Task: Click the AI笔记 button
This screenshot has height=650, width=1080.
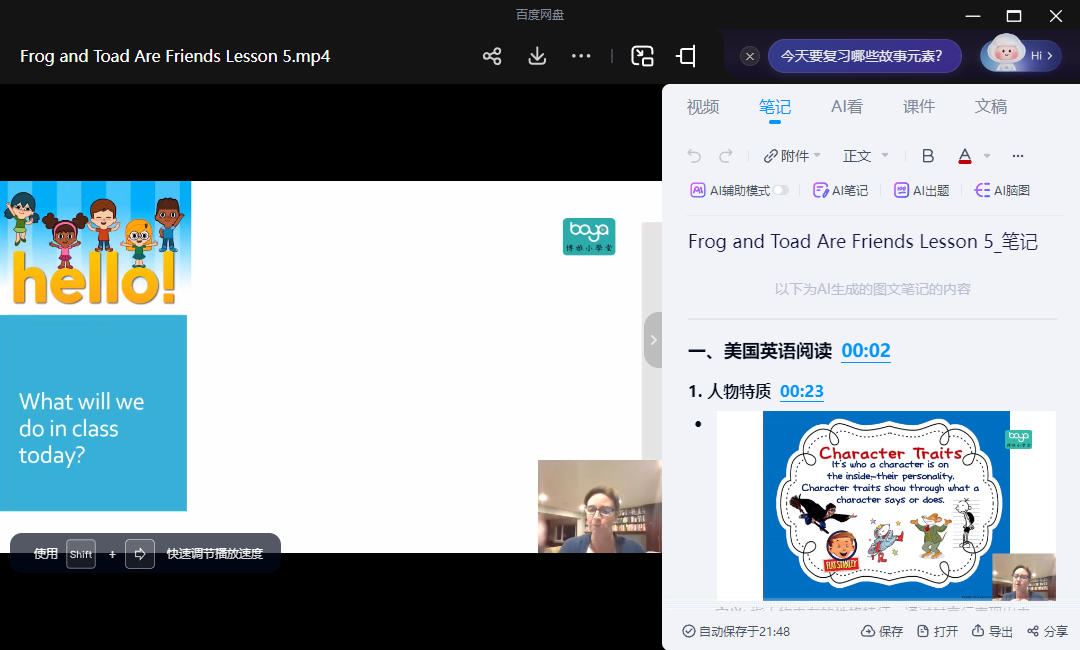Action: click(x=840, y=190)
